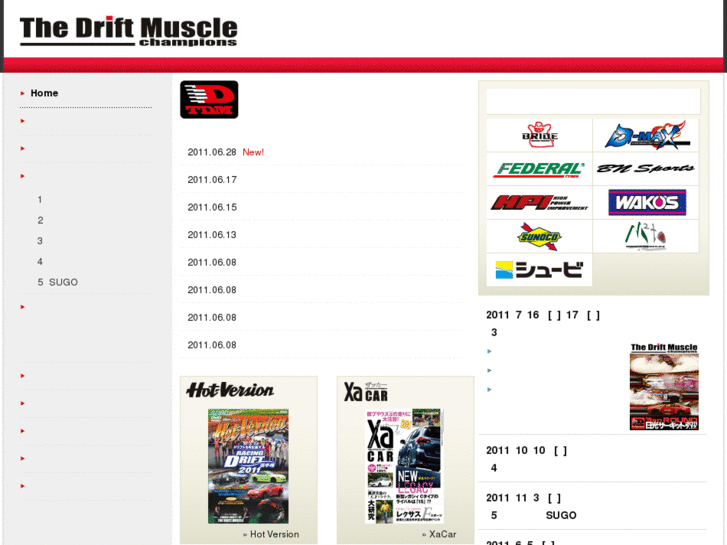The width and height of the screenshot is (727, 545).
Task: Open the green brush-stroke sponsor logo
Action: pyautogui.click(x=646, y=237)
